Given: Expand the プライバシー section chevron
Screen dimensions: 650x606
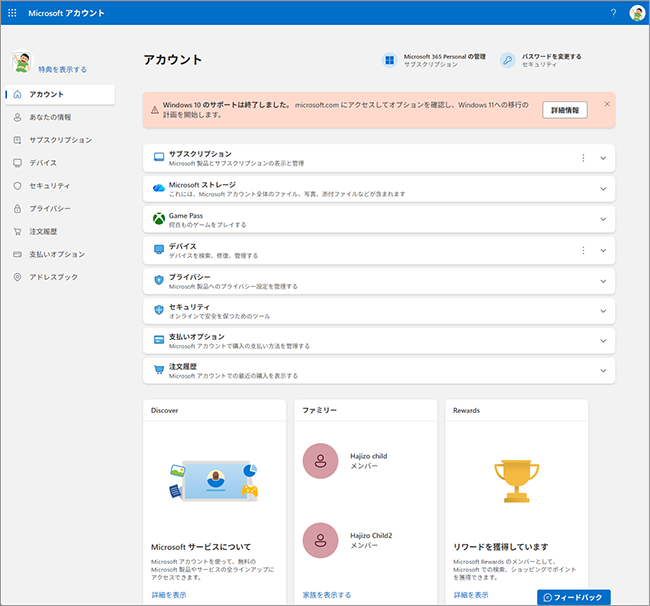Looking at the screenshot, I should pos(603,281).
